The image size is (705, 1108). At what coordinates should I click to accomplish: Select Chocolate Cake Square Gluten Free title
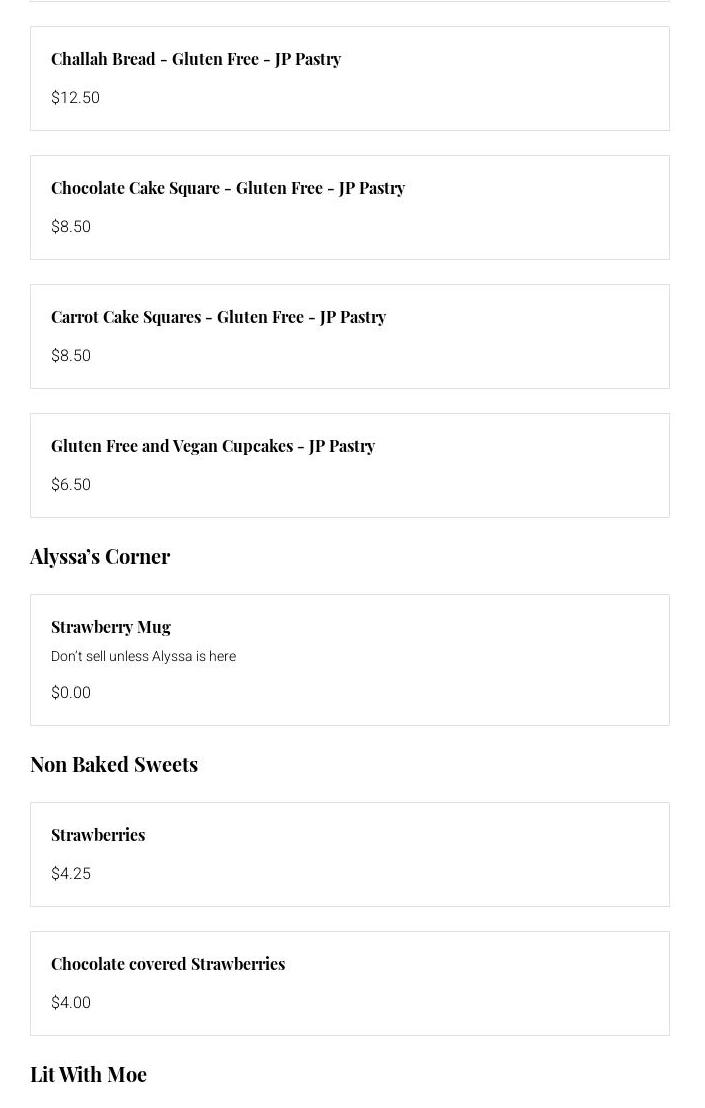tap(228, 188)
